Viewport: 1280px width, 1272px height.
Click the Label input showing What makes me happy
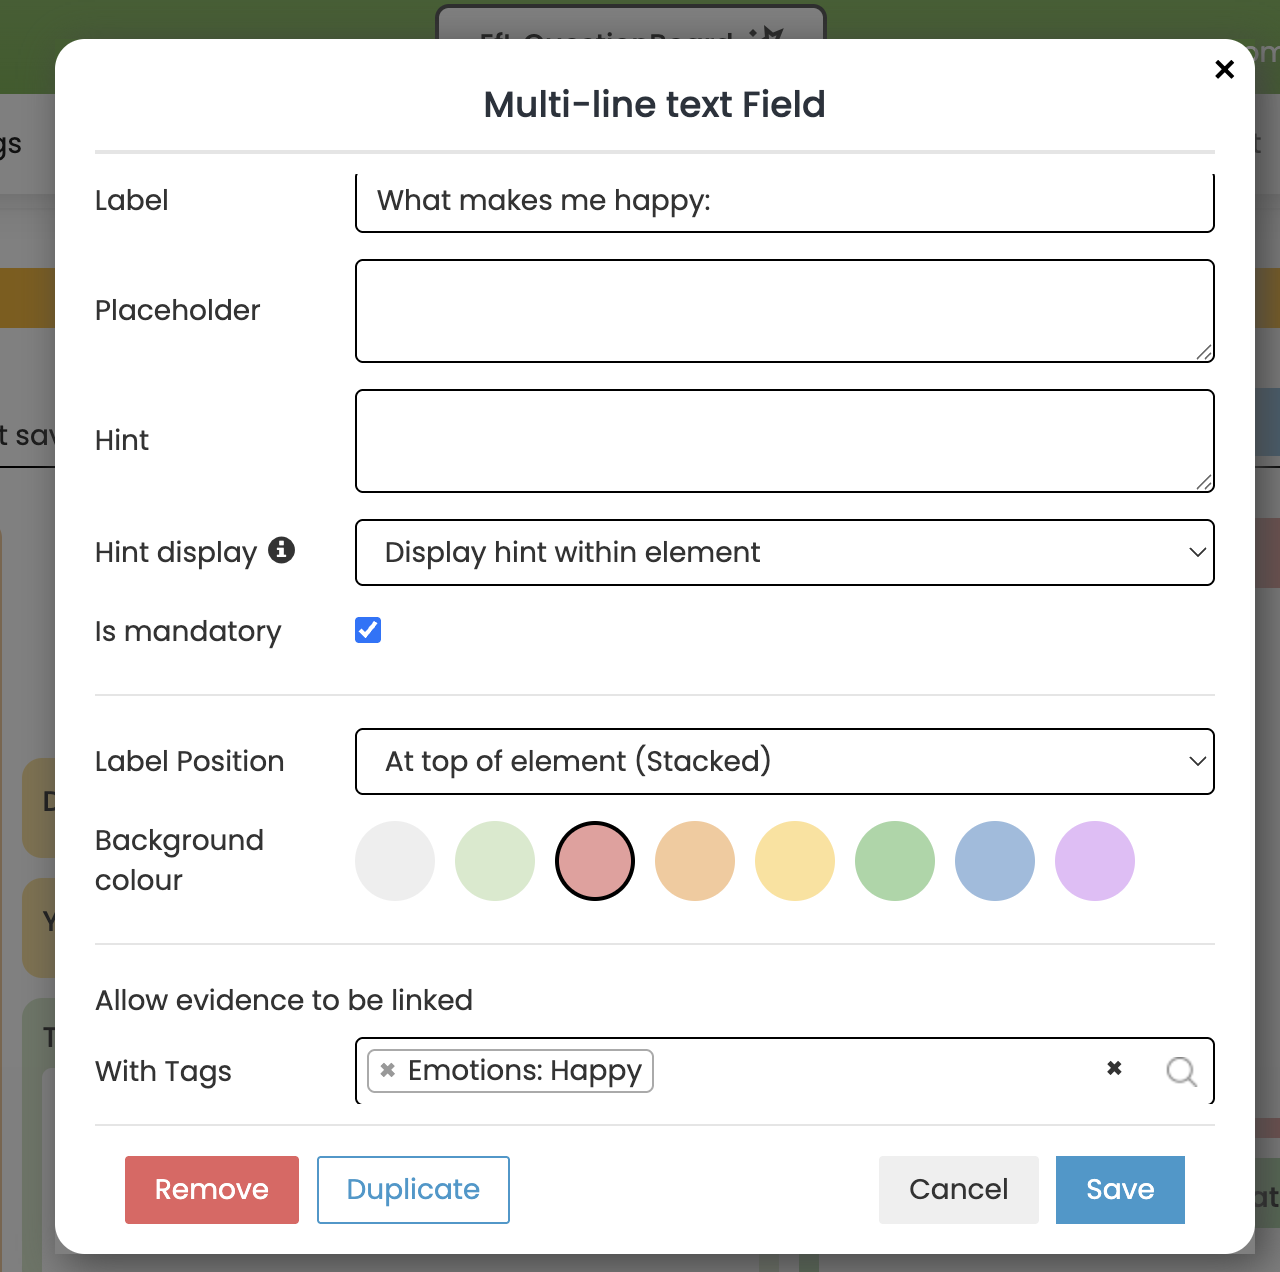(x=784, y=202)
